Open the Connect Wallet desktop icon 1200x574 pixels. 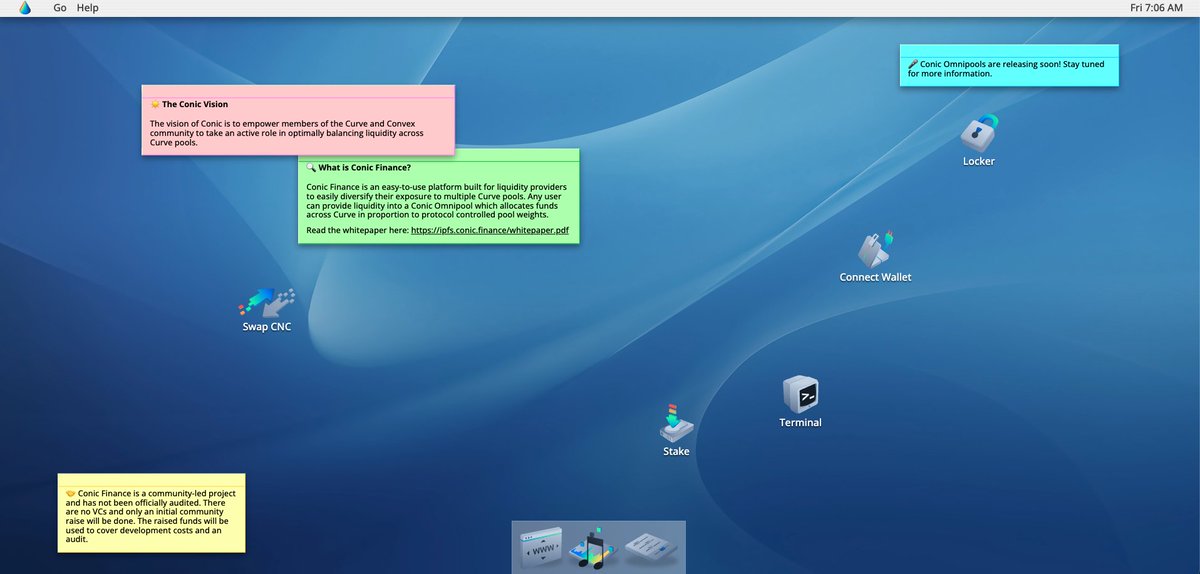coord(875,249)
